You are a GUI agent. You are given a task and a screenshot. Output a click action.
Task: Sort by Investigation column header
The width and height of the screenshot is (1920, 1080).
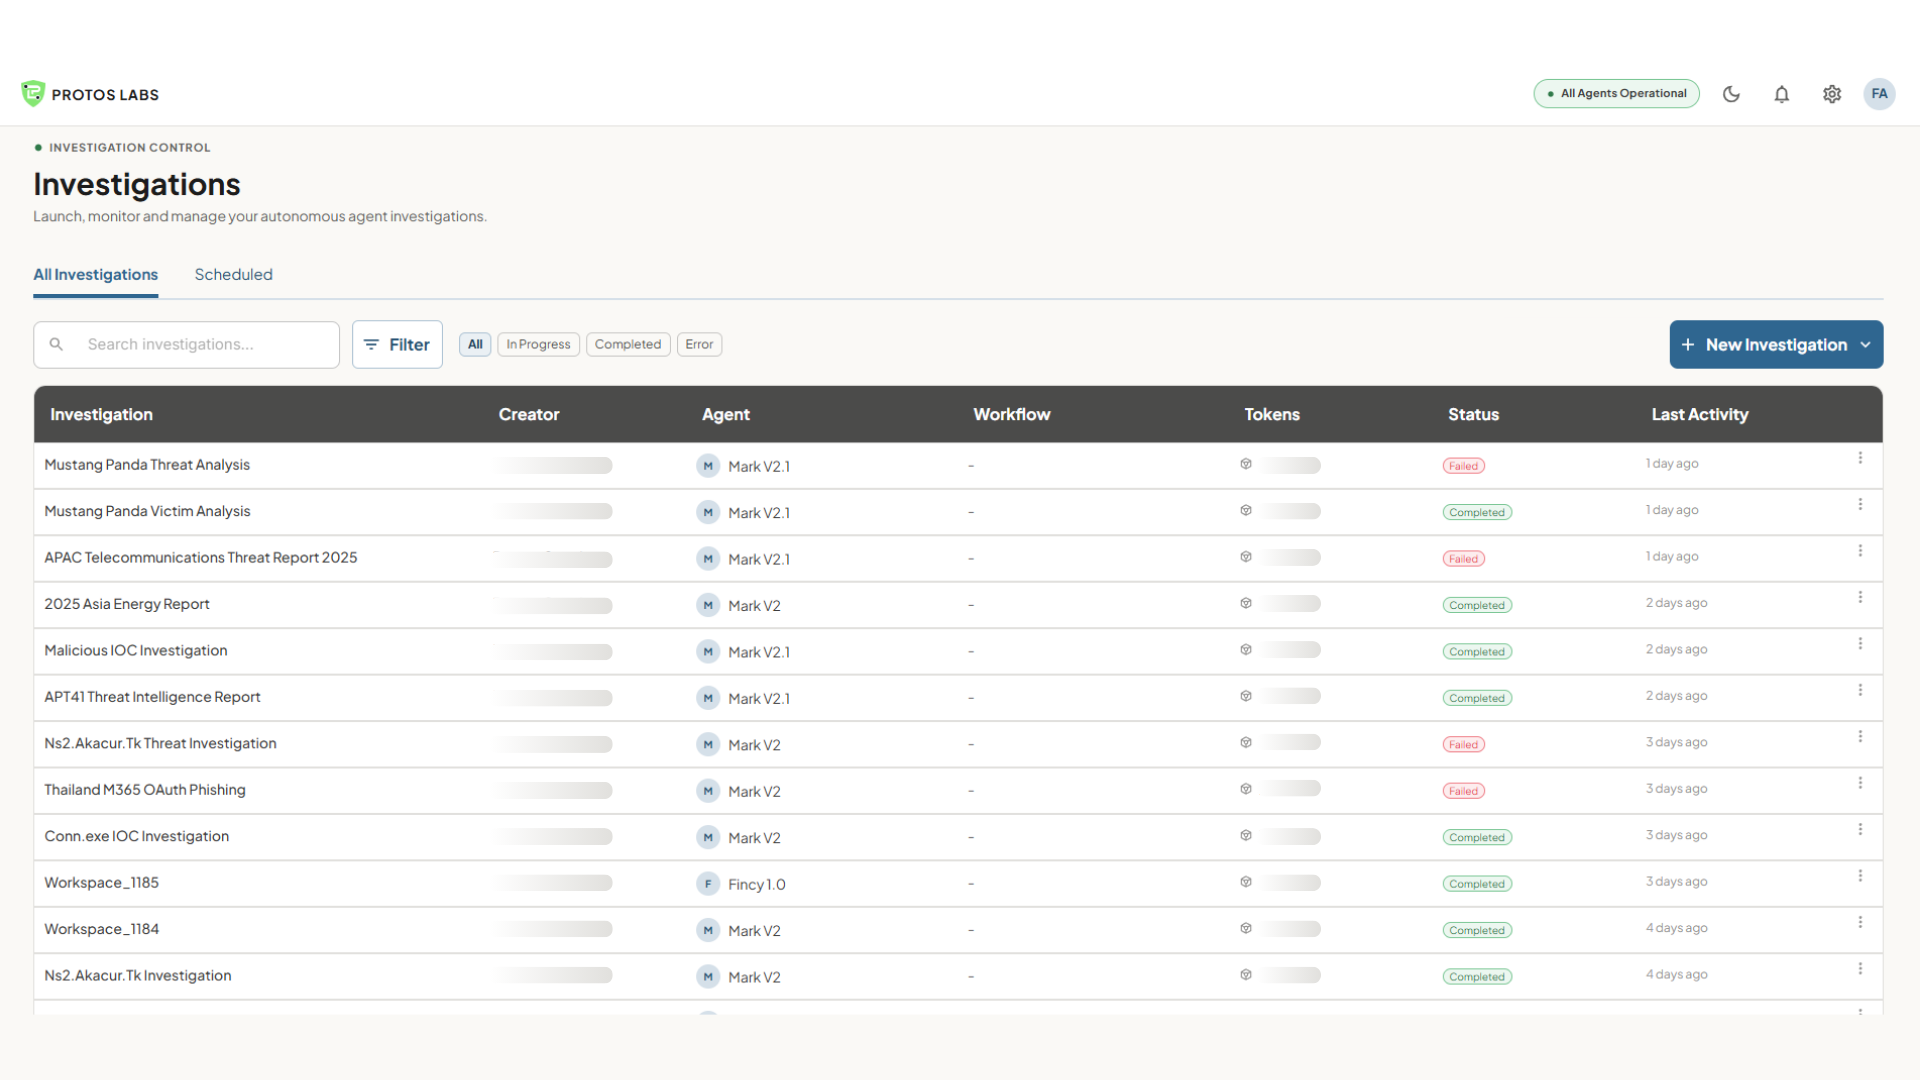[x=101, y=414]
